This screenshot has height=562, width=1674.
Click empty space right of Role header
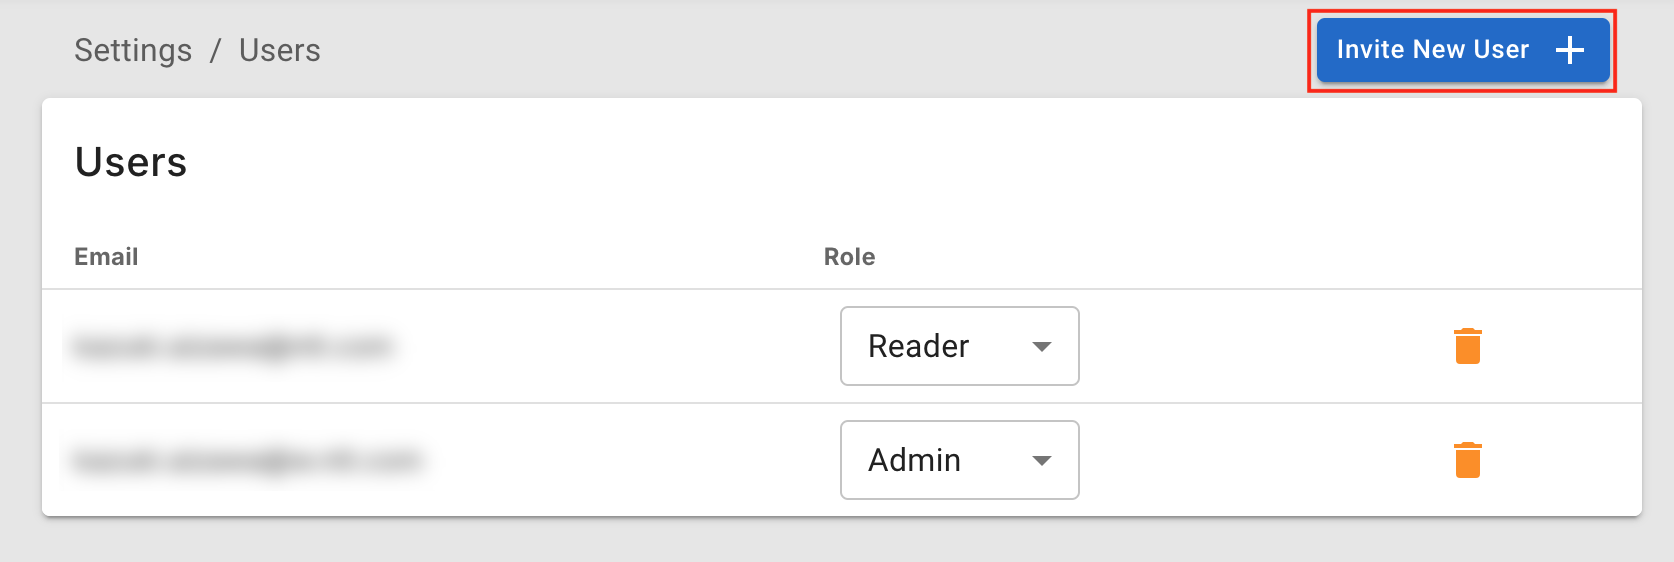(1200, 257)
